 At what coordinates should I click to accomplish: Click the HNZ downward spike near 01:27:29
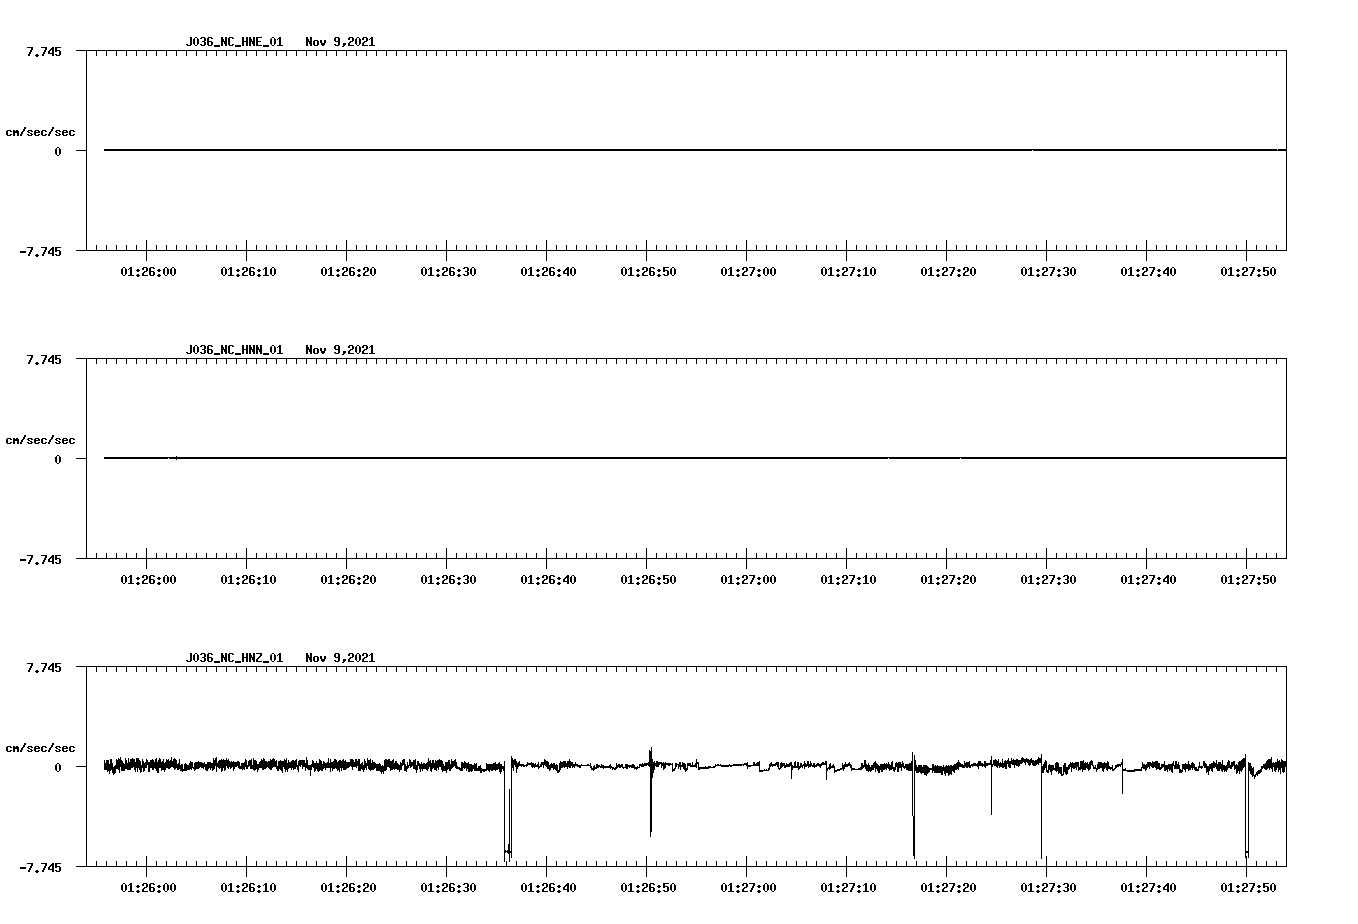coord(1041,808)
